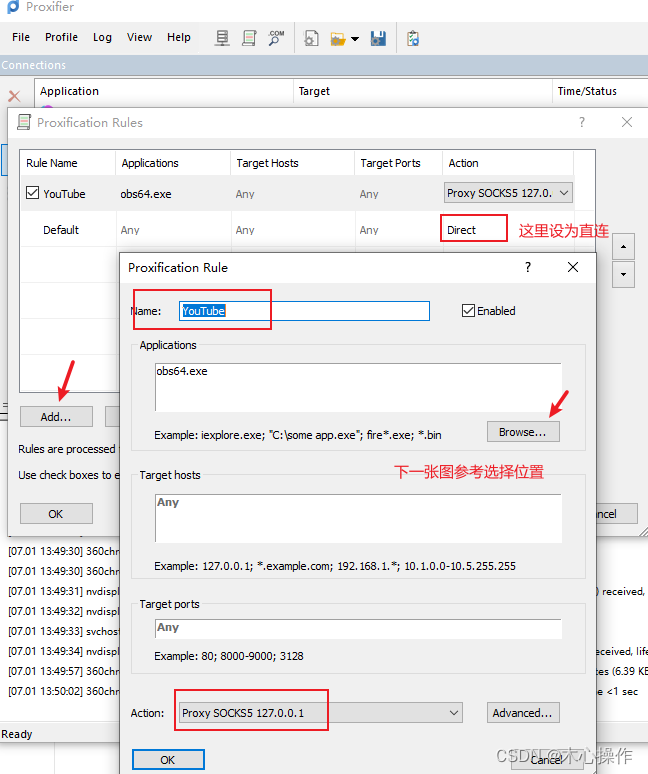Click the log entry at 13:49:57
648x774 pixels.
tap(64, 671)
